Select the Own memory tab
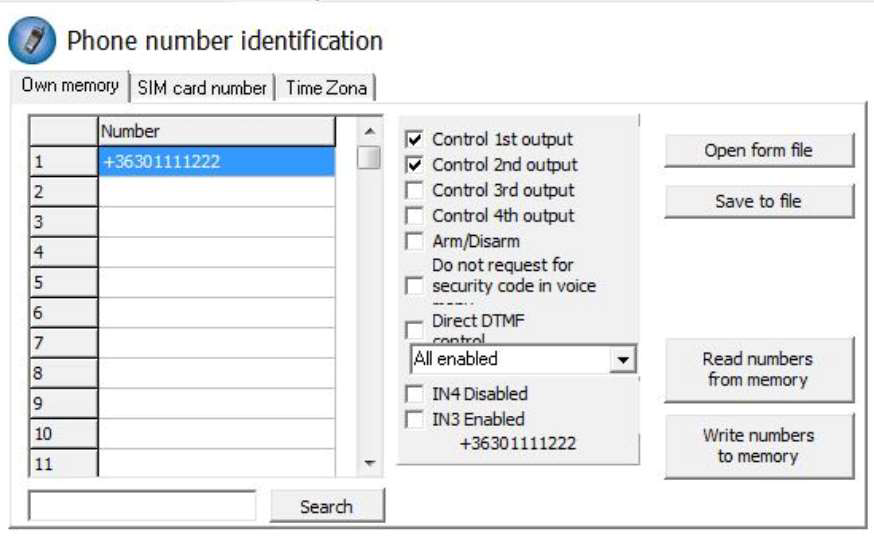The width and height of the screenshot is (874, 540). pos(70,86)
